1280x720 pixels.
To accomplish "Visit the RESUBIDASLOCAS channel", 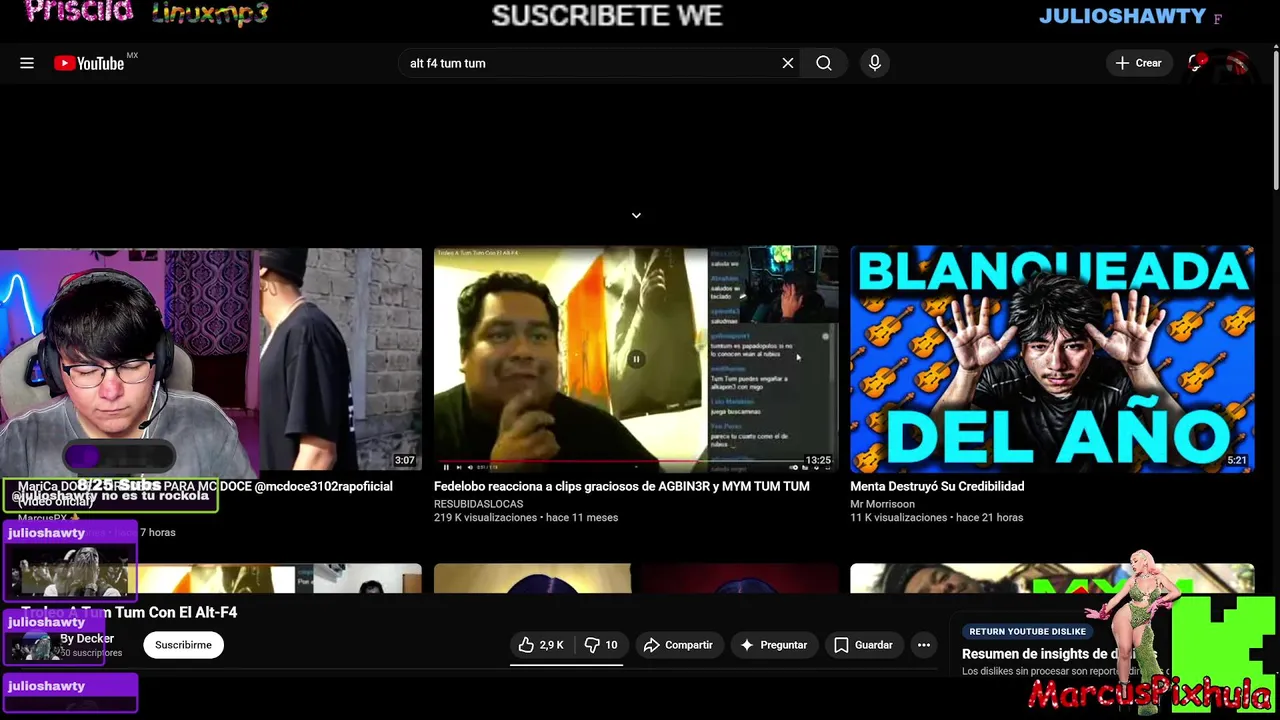I will [478, 504].
